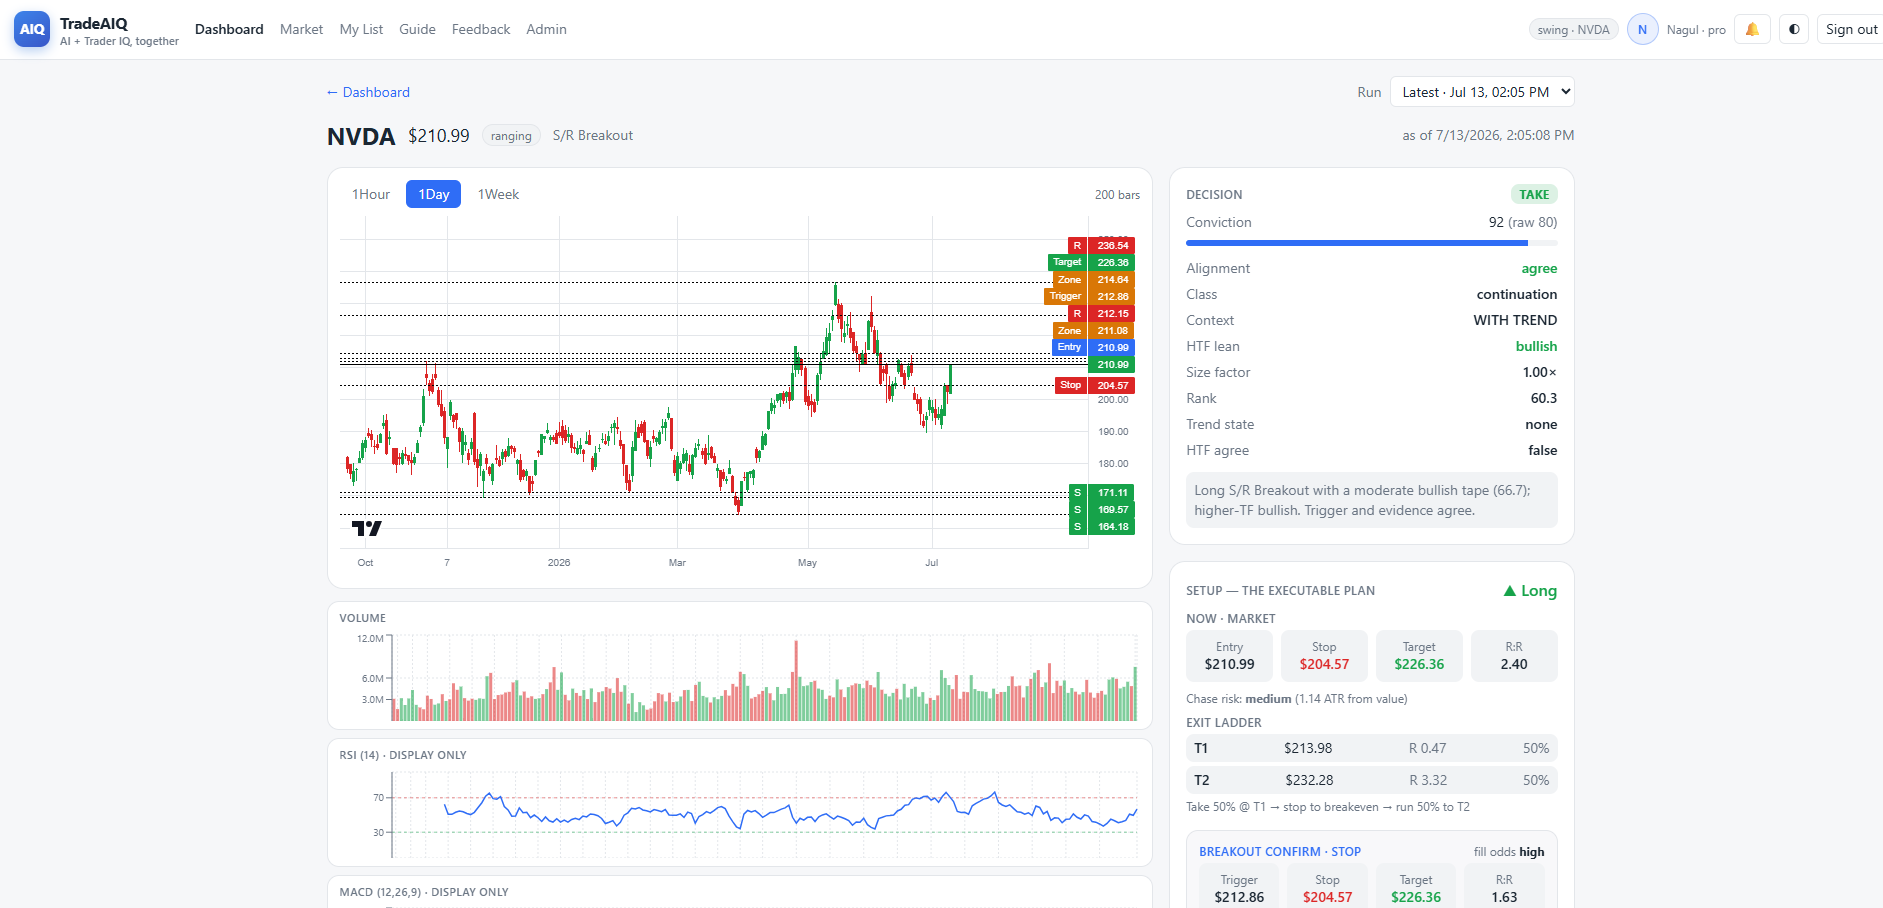This screenshot has width=1883, height=908.
Task: Open the Admin page
Action: pos(546,29)
